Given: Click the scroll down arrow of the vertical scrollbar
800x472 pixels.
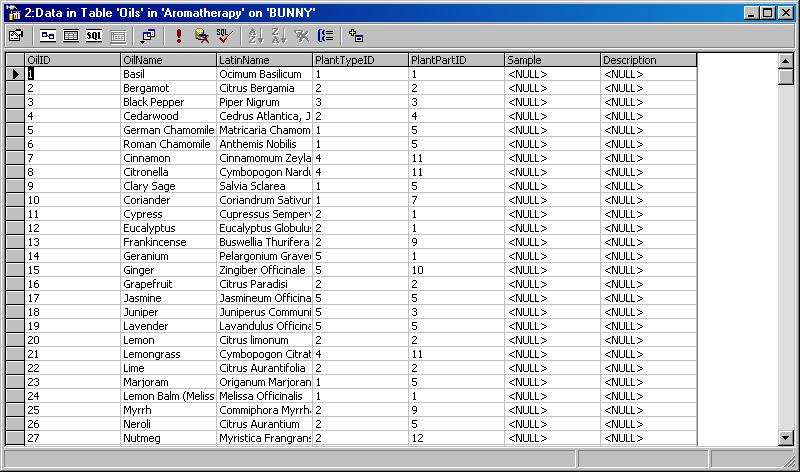Looking at the screenshot, I should [x=785, y=437].
